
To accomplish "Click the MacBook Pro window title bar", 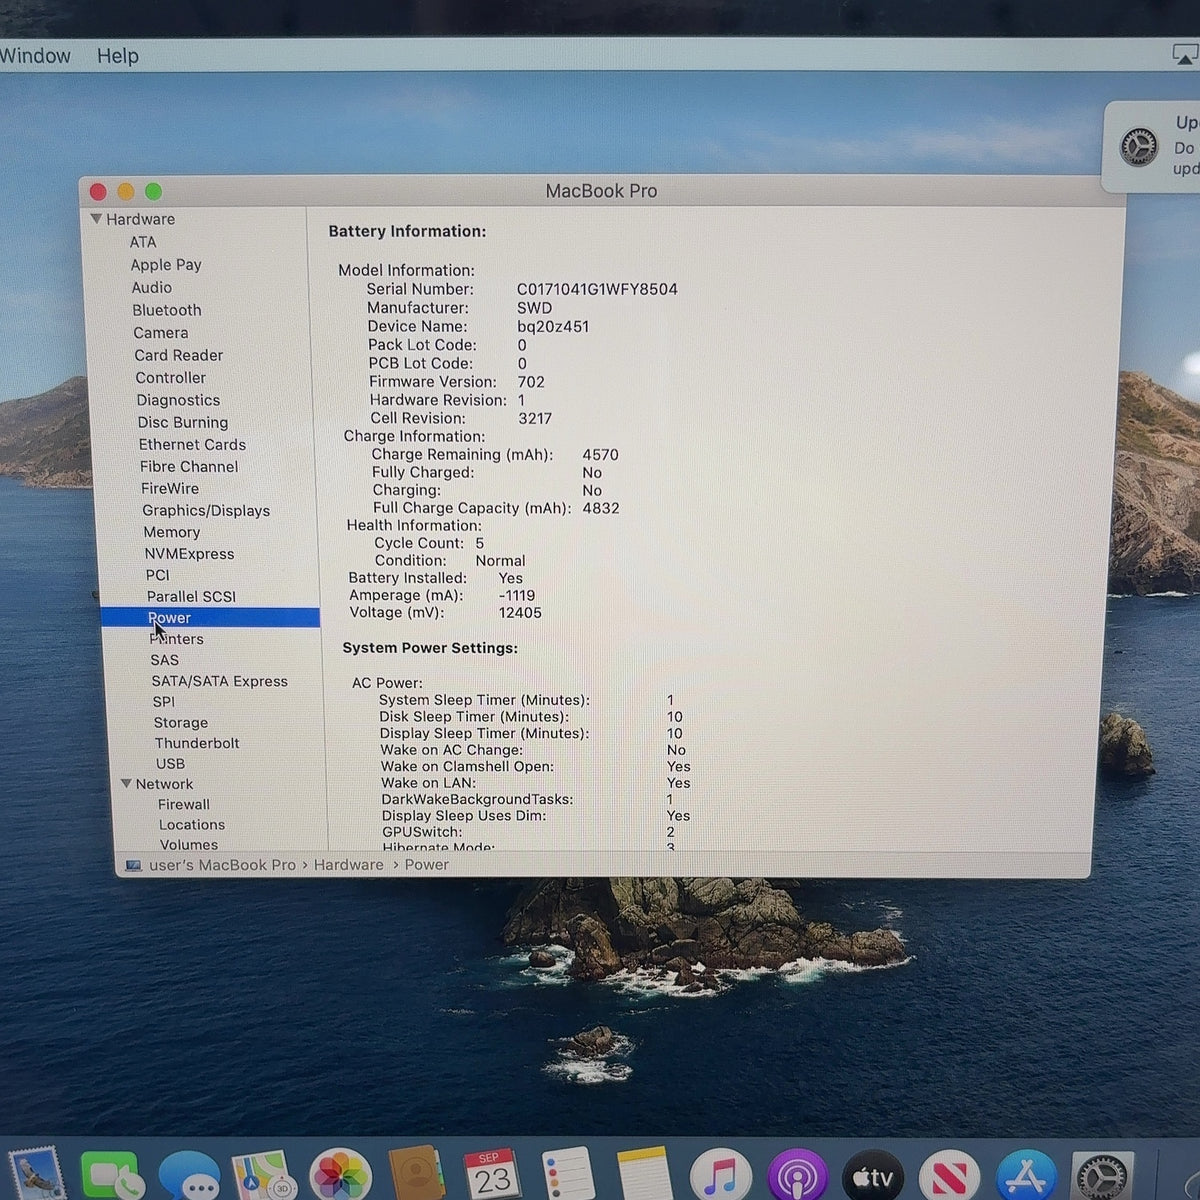I will [x=601, y=191].
